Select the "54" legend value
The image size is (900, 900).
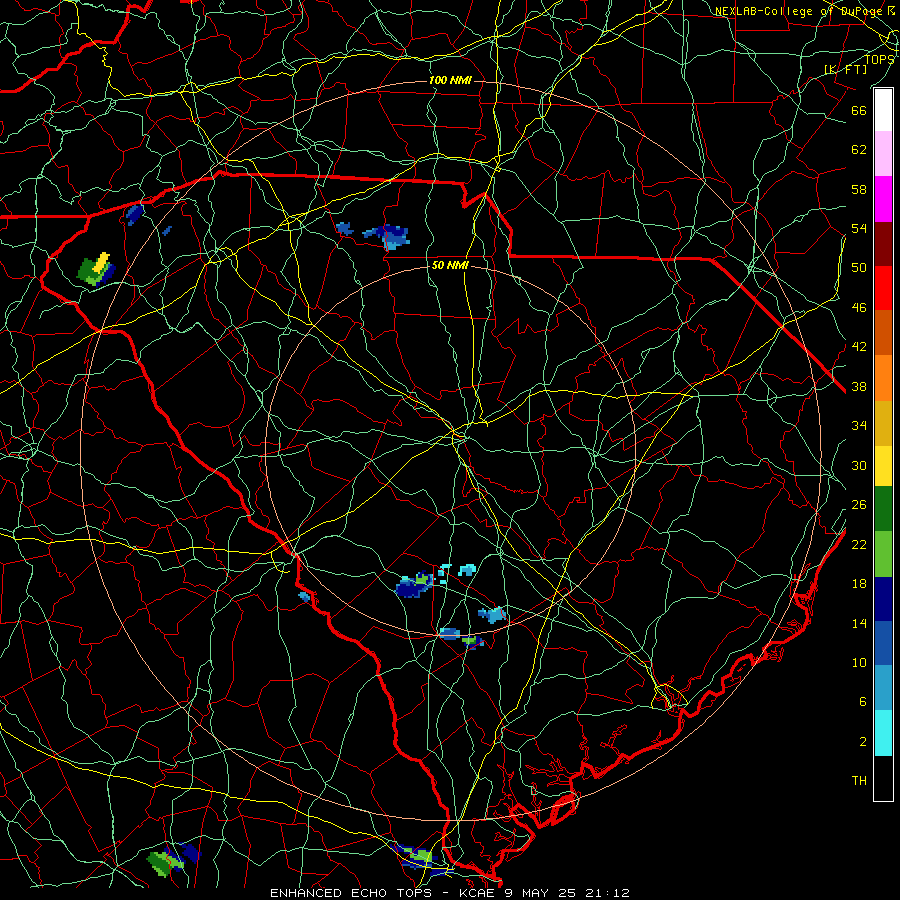(859, 228)
